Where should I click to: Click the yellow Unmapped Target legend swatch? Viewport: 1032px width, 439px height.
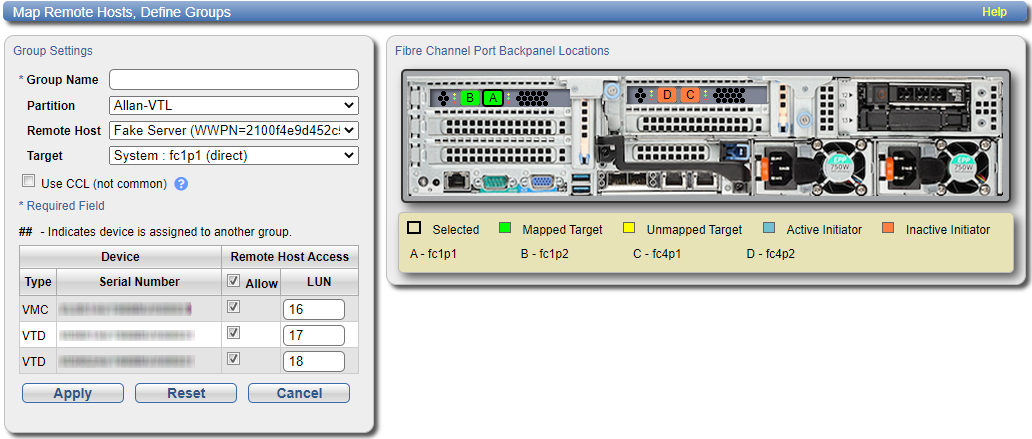(628, 229)
